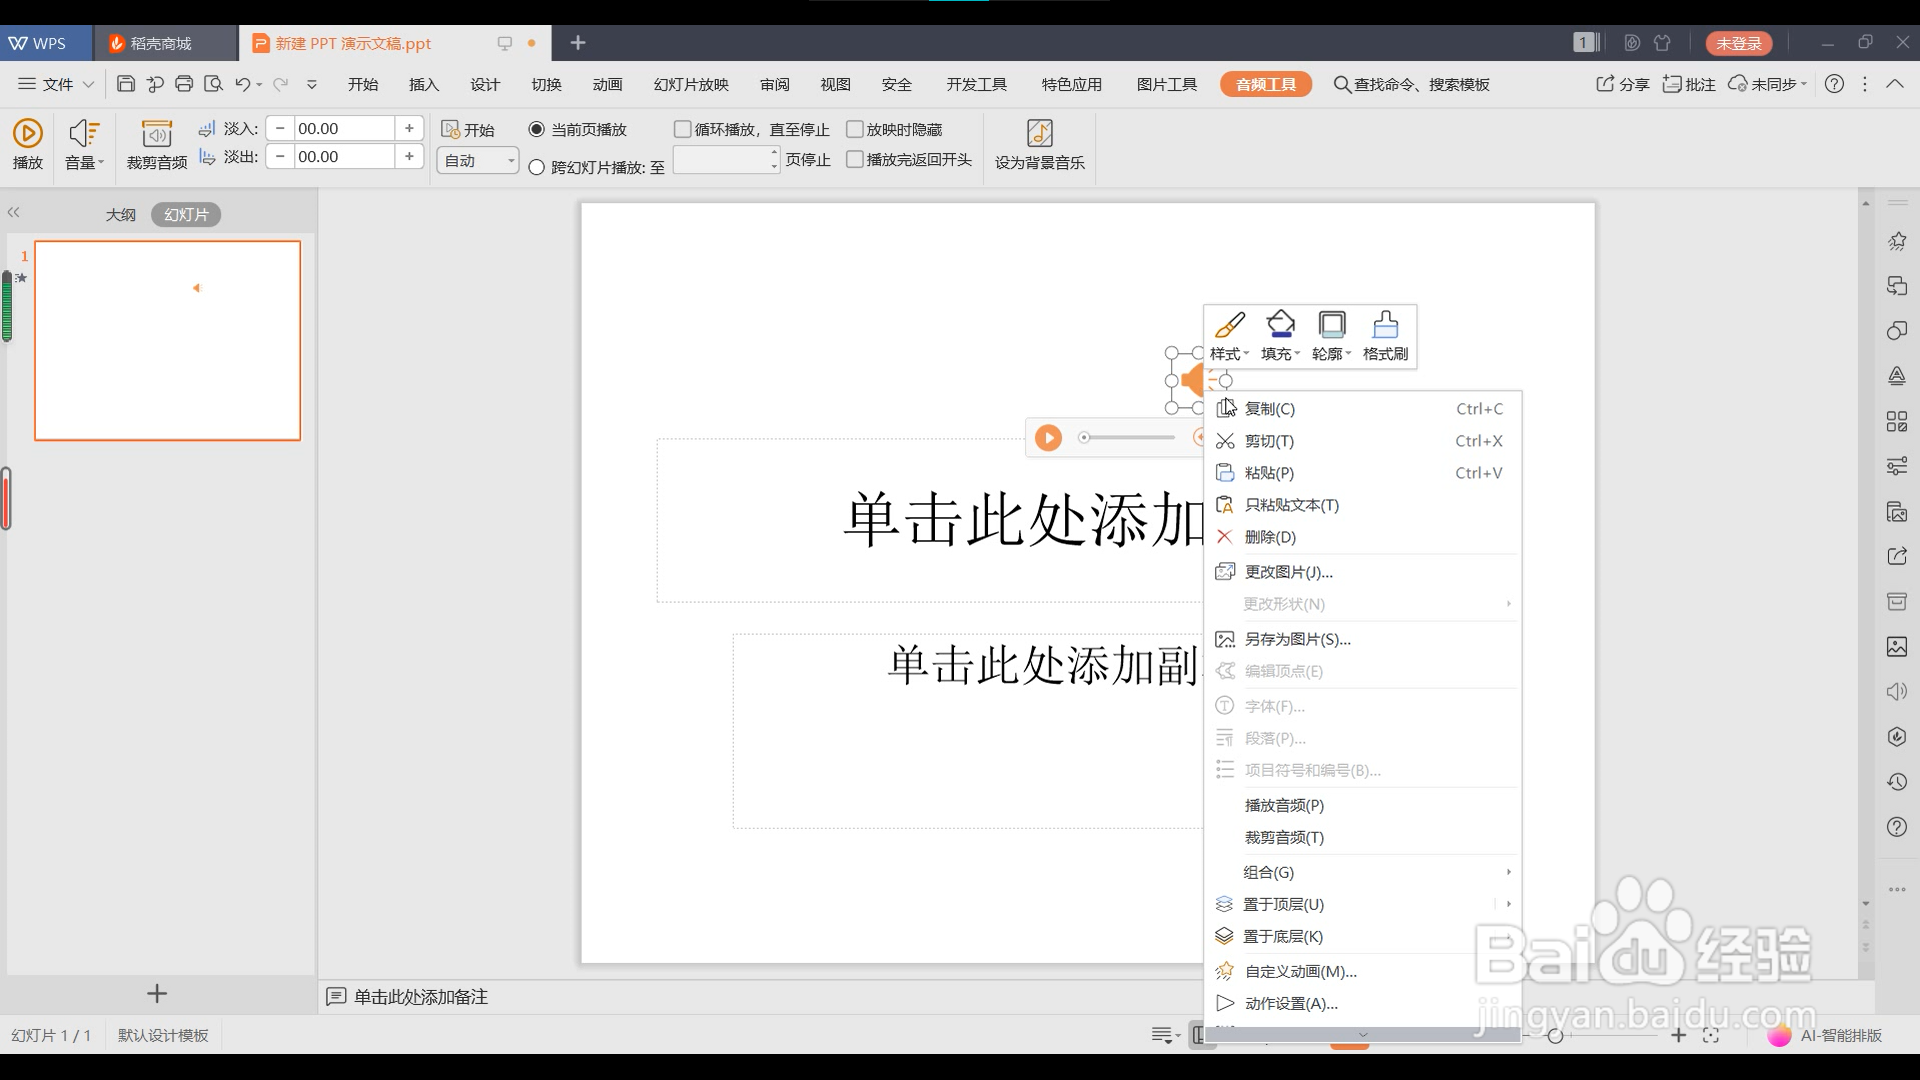This screenshot has width=1920, height=1080.
Task: Click the history clock icon in right sidebar
Action: [1897, 782]
